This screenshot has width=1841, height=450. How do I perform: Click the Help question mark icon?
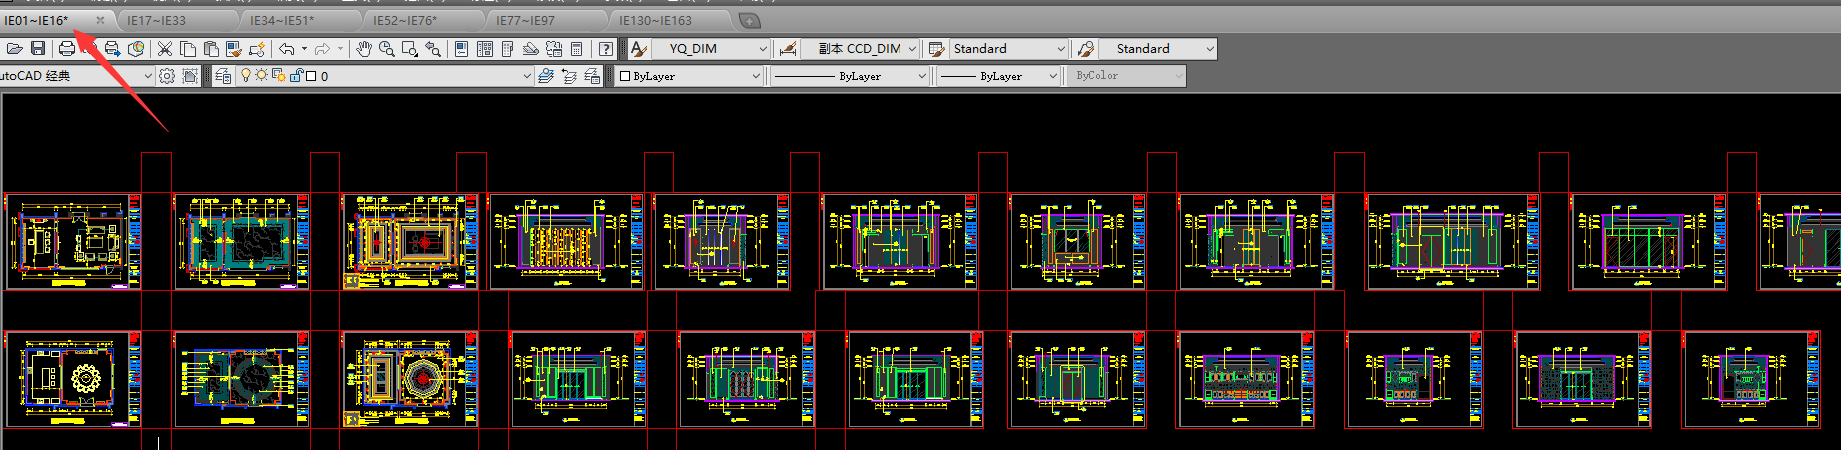(605, 48)
